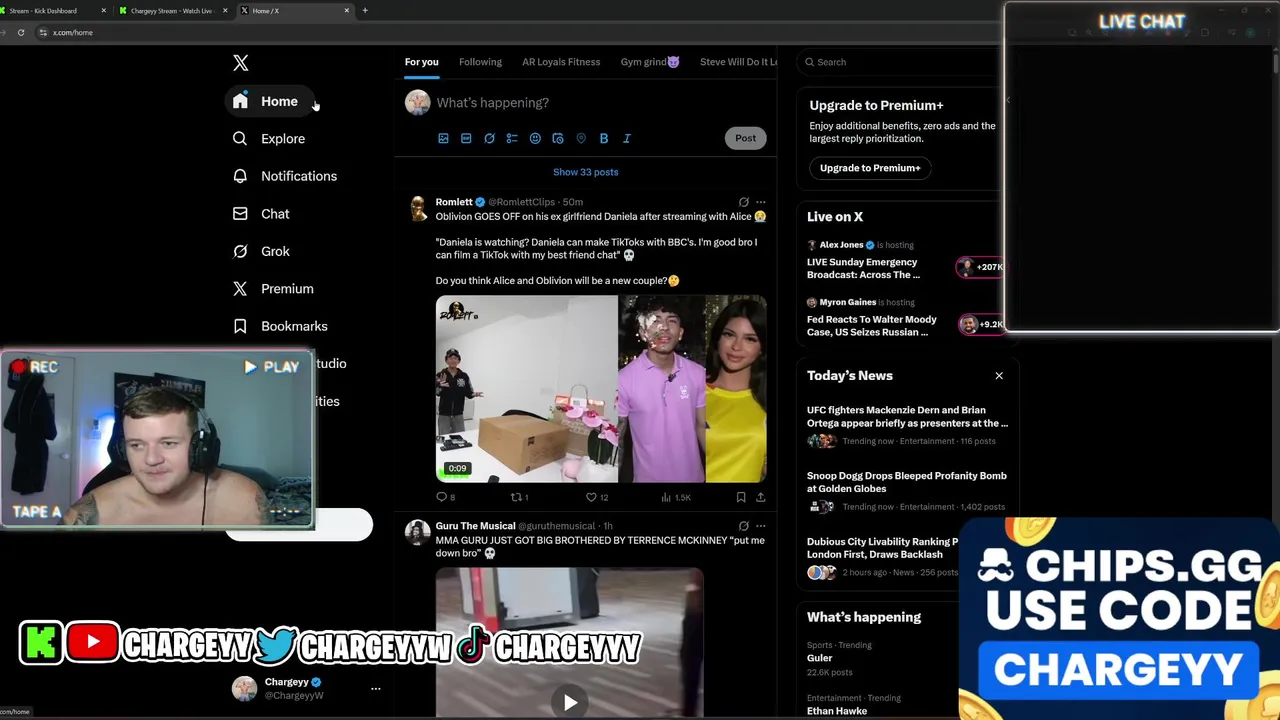Open Grok from the sidebar
Image resolution: width=1280 pixels, height=720 pixels.
pos(260,251)
